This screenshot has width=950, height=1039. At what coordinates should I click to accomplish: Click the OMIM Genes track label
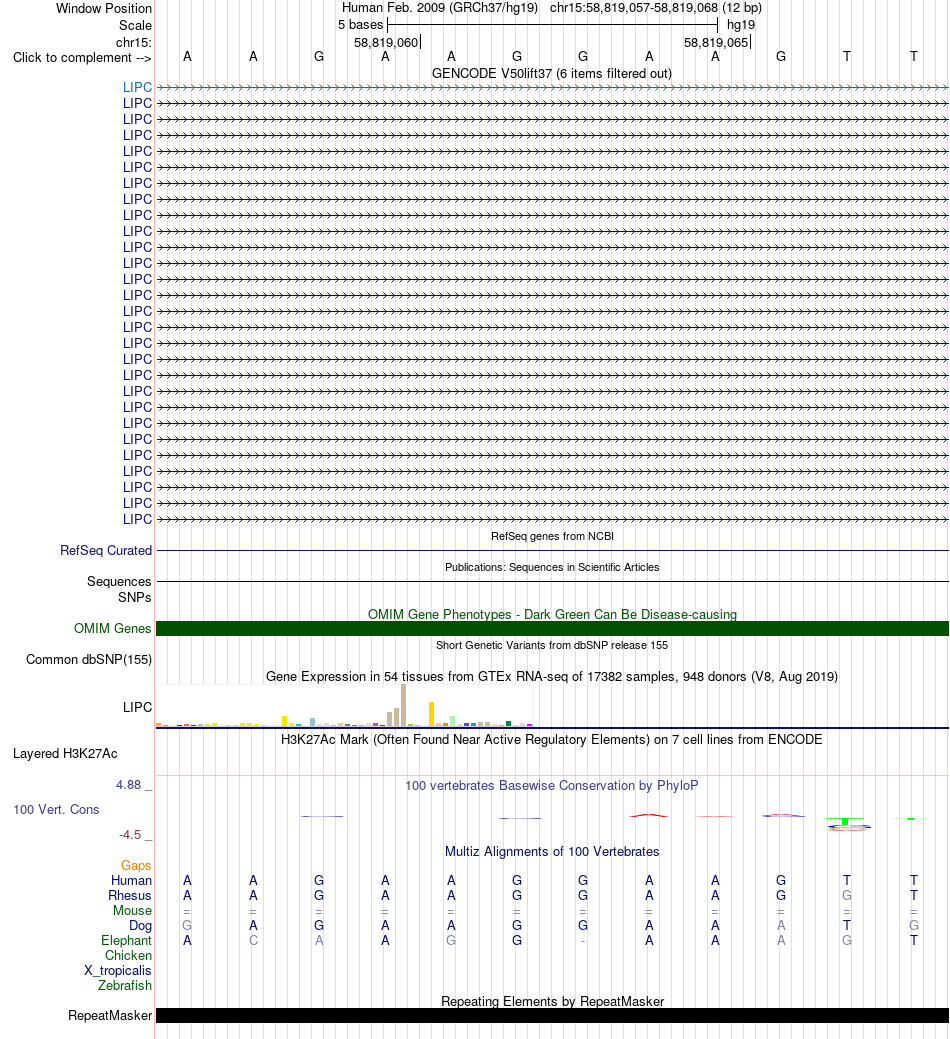[113, 628]
